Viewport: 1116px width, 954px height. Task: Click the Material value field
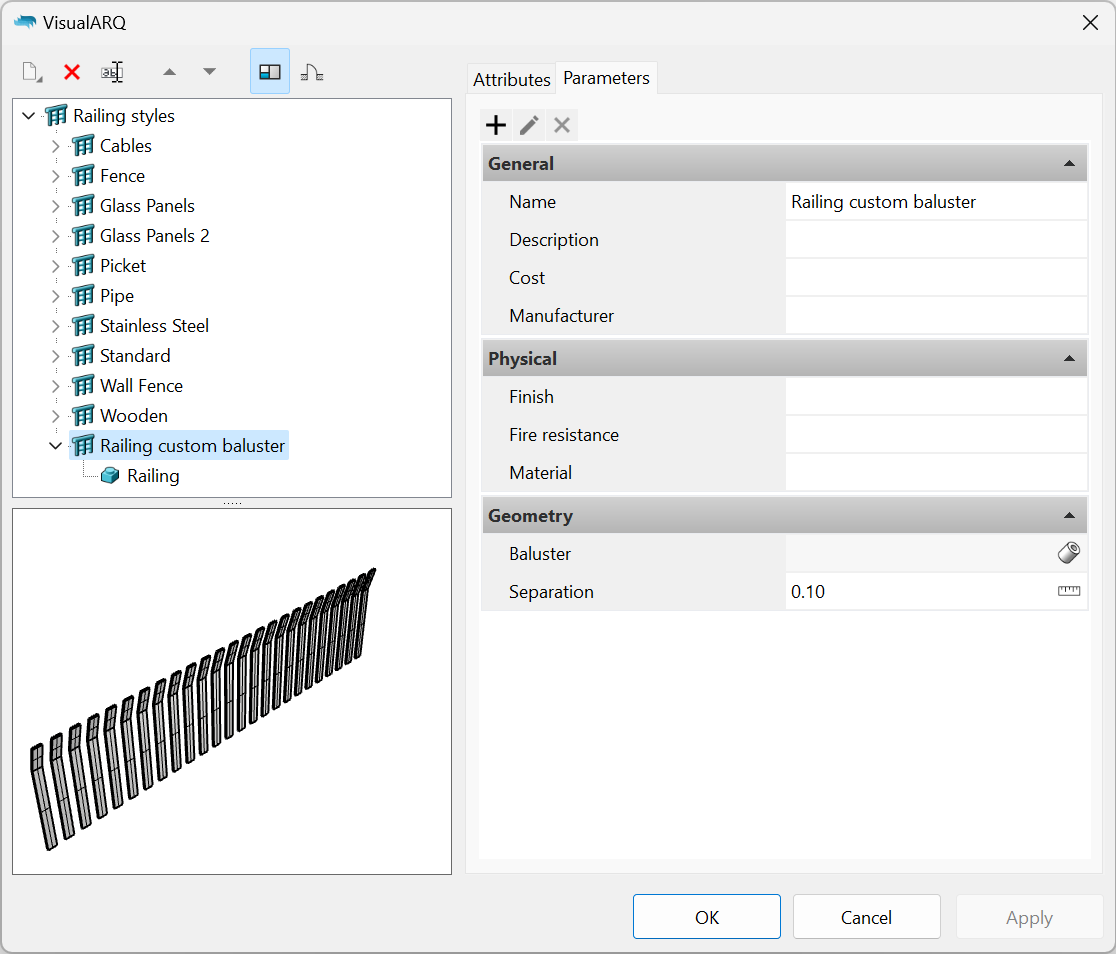936,473
